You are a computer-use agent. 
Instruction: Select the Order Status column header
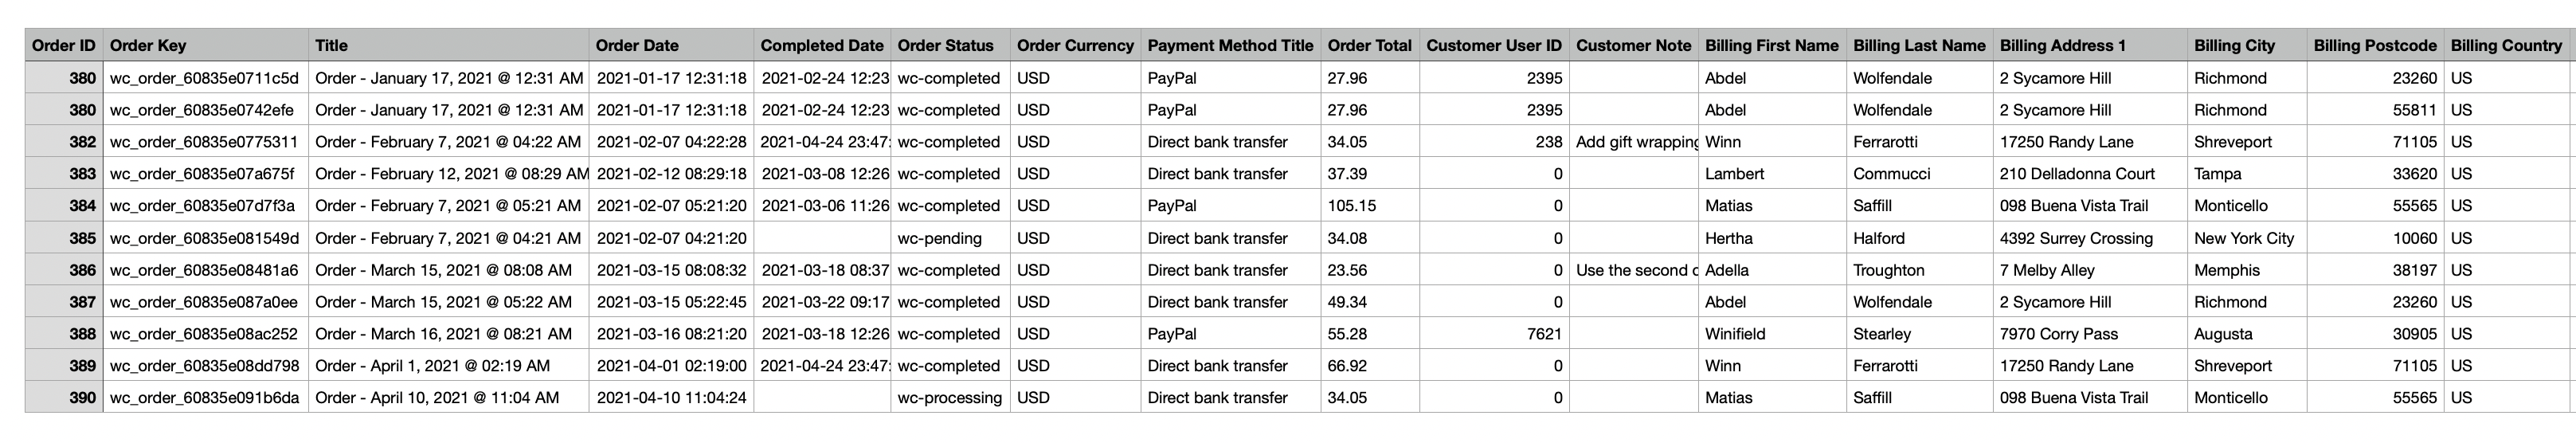(x=945, y=45)
